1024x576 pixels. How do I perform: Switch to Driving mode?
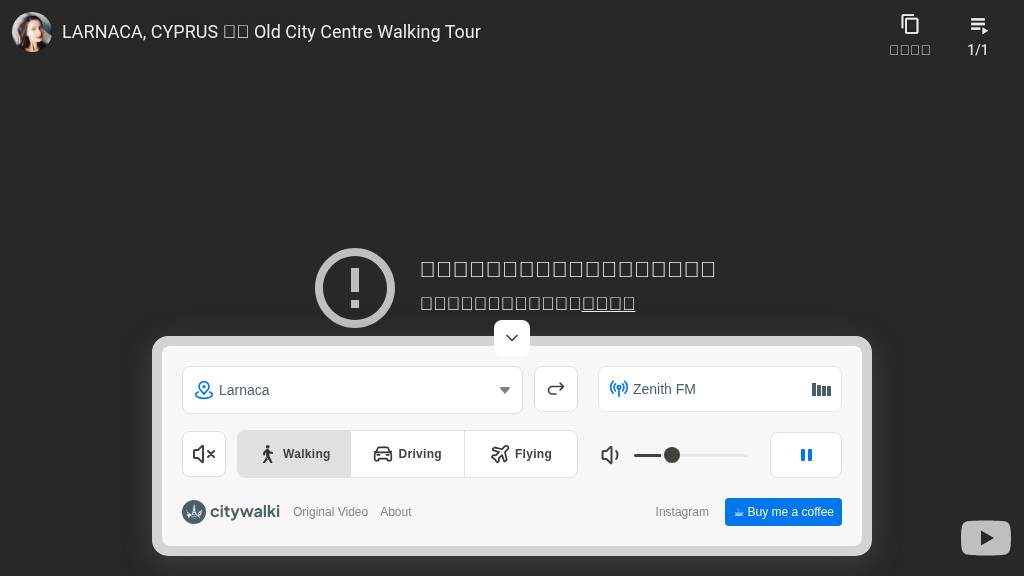(407, 454)
